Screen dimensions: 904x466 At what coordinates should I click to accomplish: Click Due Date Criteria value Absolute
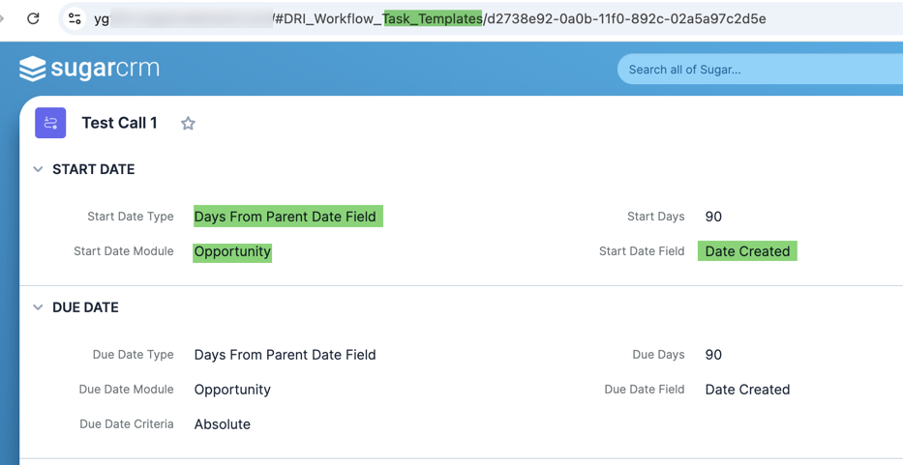pos(222,424)
